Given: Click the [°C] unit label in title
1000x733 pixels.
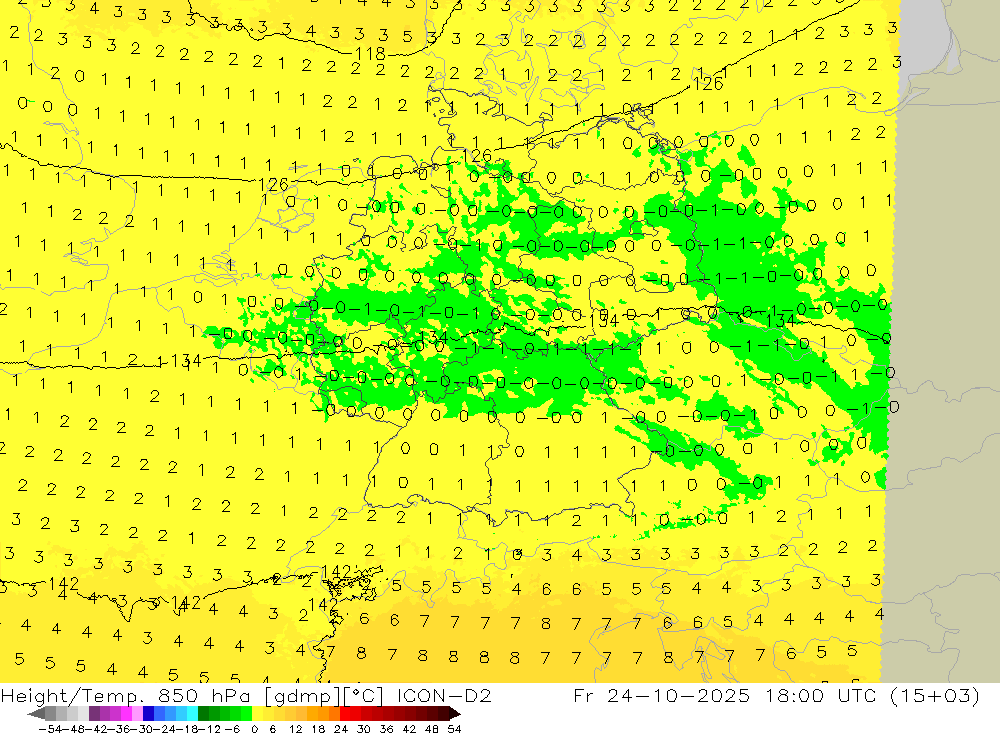Looking at the screenshot, I should click(363, 696).
